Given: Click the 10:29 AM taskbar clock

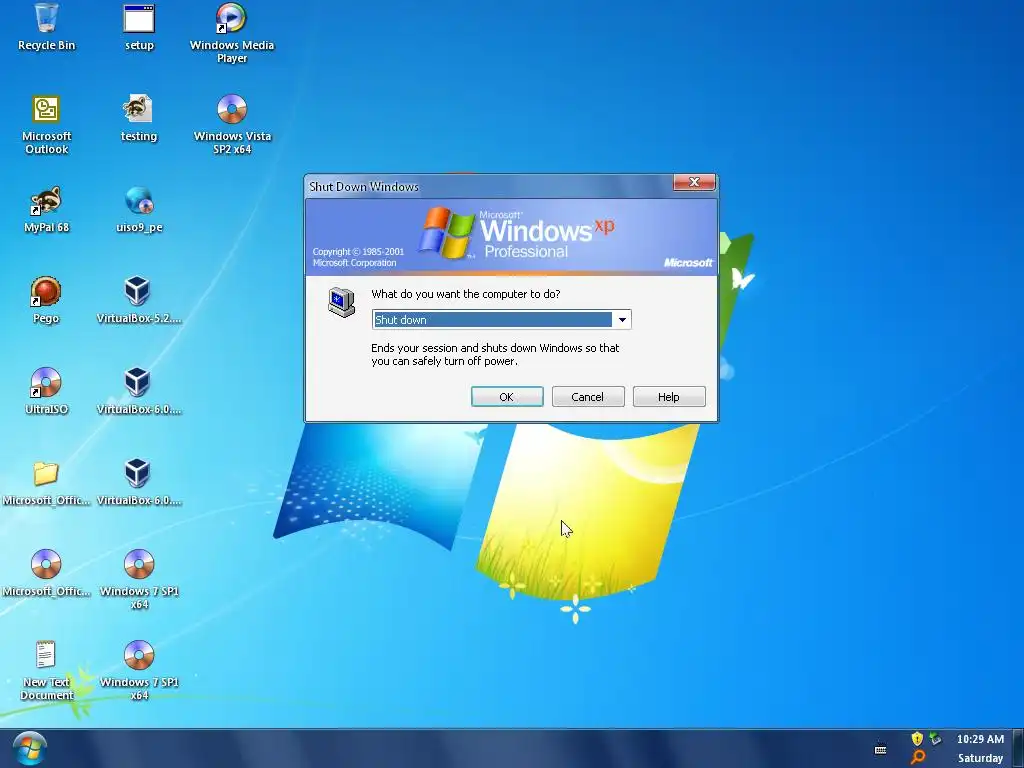Looking at the screenshot, I should coord(980,739).
